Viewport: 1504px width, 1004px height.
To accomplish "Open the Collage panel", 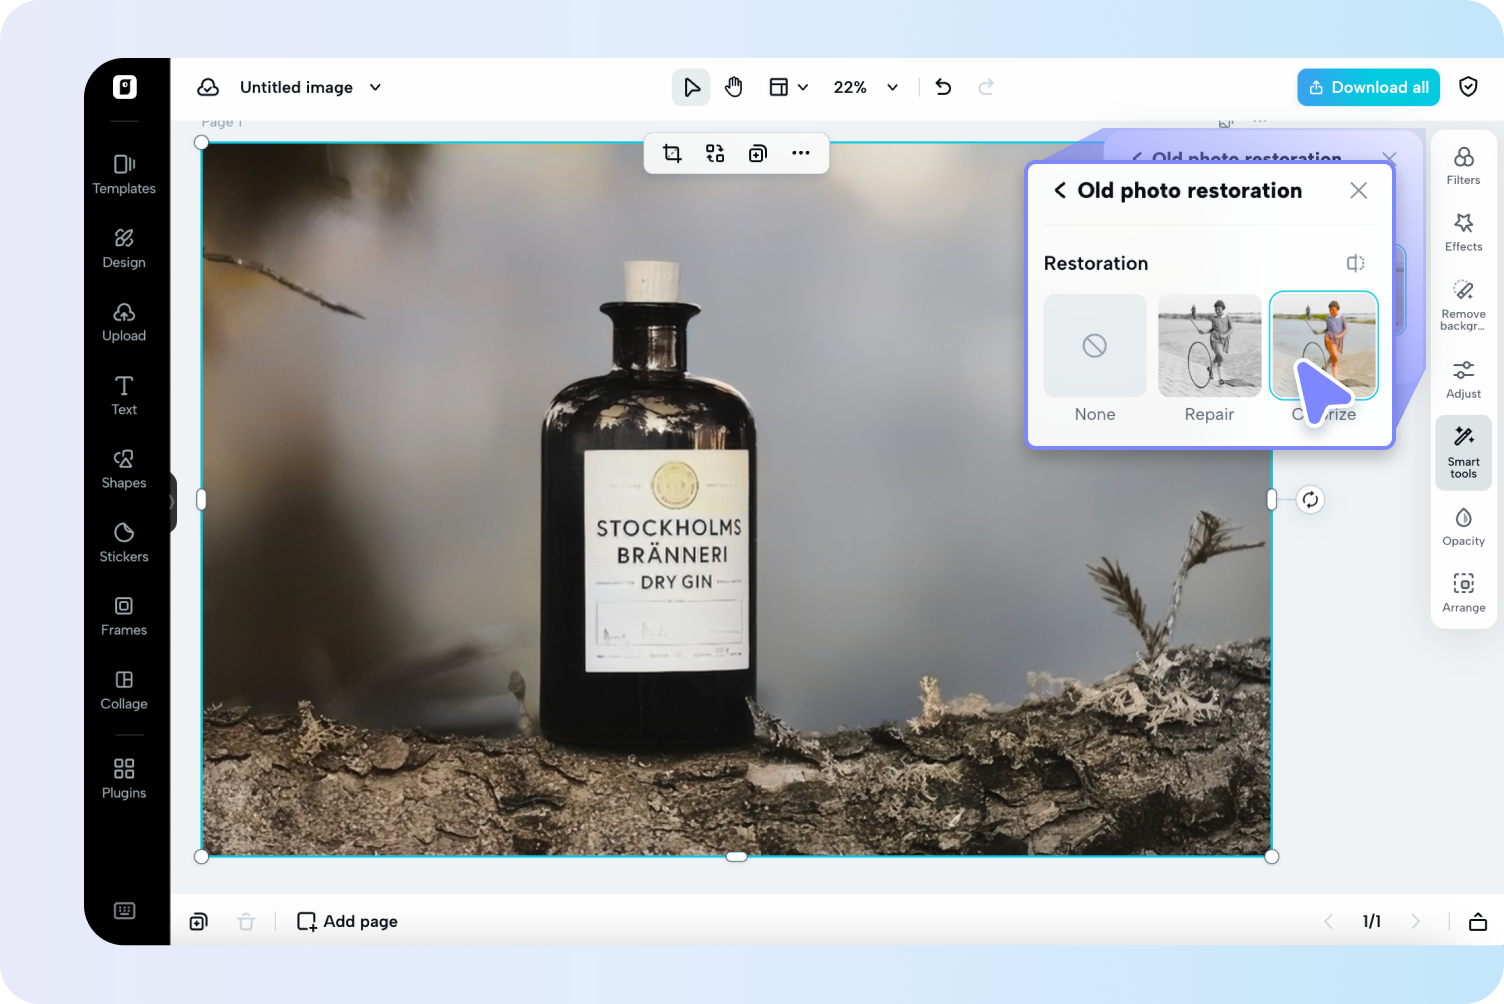I will (x=124, y=690).
